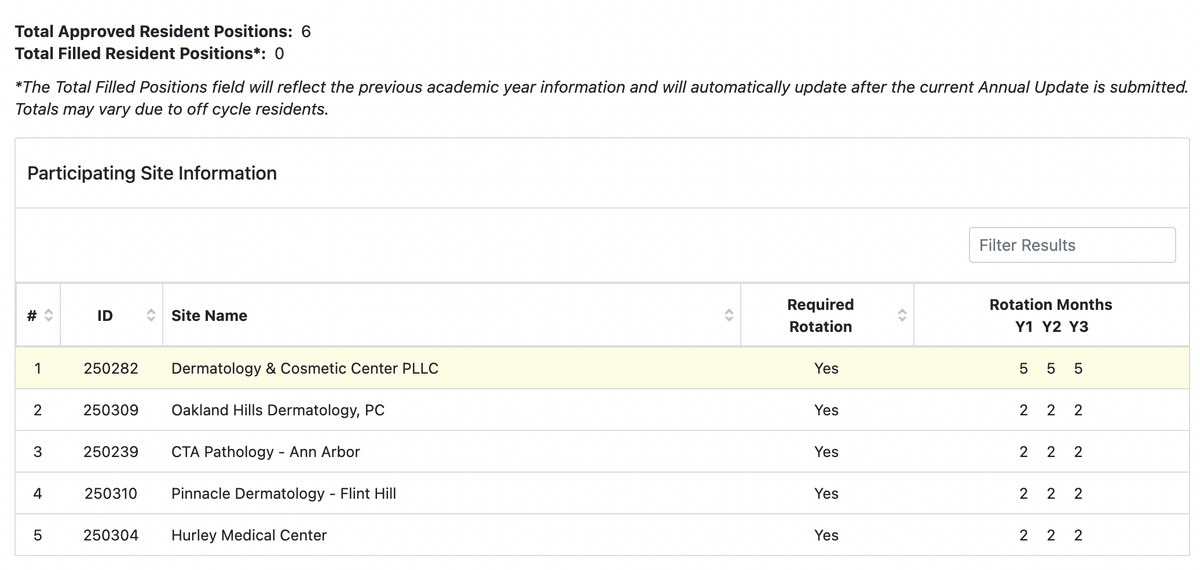The height and width of the screenshot is (570, 1200).
Task: Click the Required Rotation column header
Action: 820,315
